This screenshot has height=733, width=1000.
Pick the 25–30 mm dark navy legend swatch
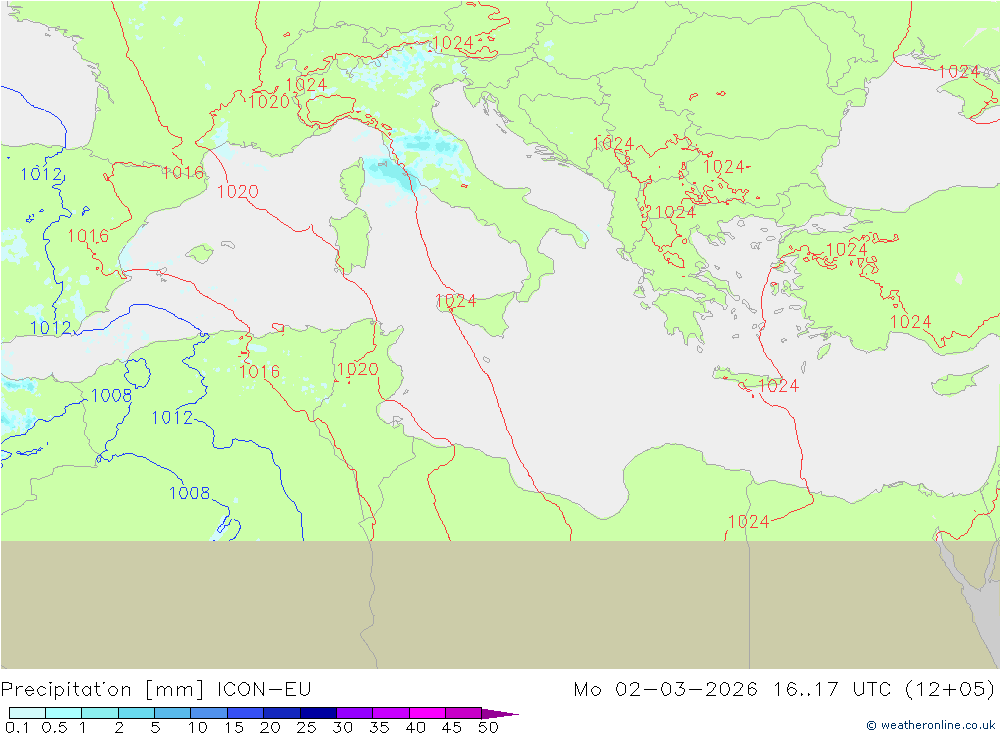click(318, 713)
